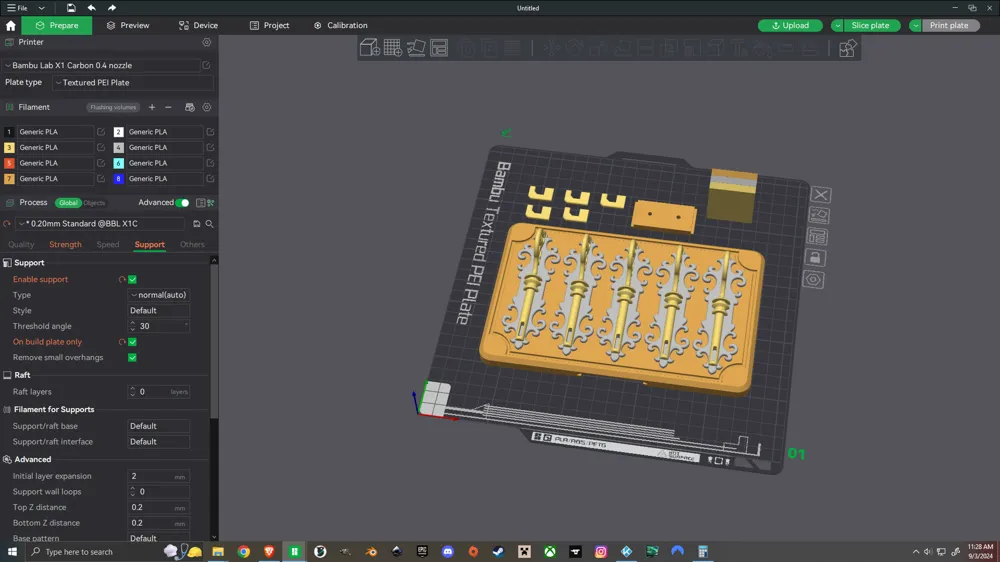
Task: Save the process preset icon
Action: (x=196, y=224)
